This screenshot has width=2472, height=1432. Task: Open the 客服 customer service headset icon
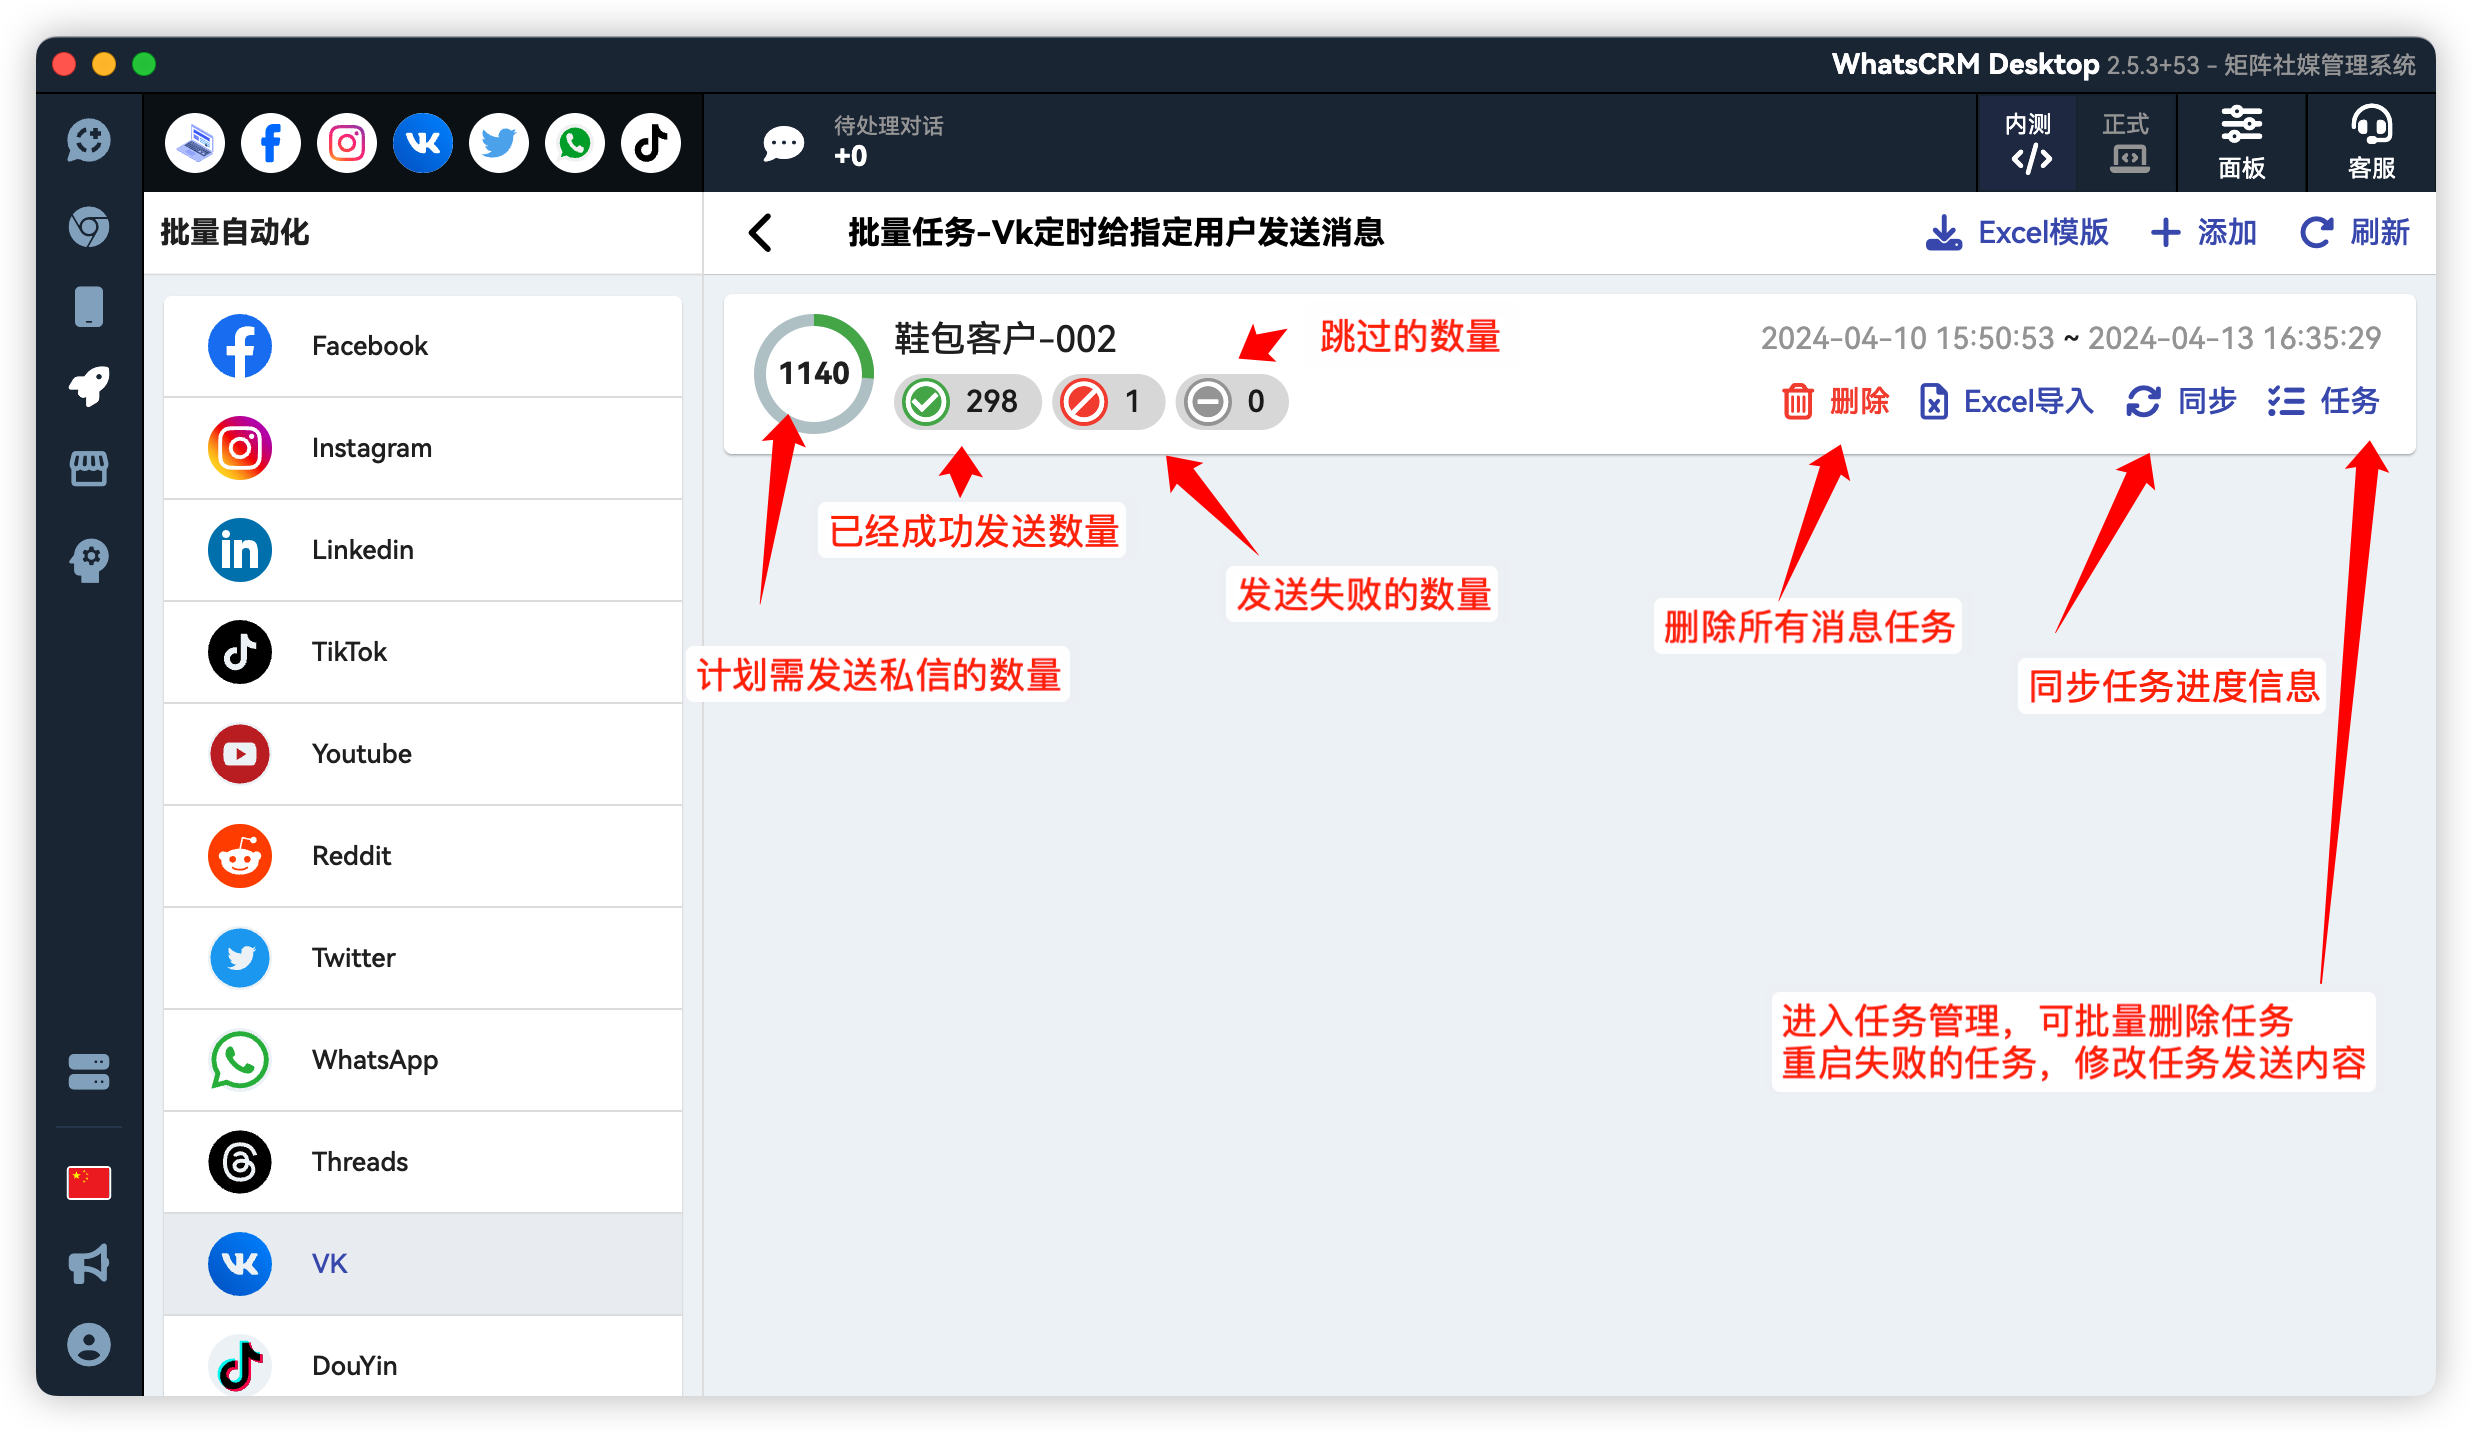[x=2370, y=142]
